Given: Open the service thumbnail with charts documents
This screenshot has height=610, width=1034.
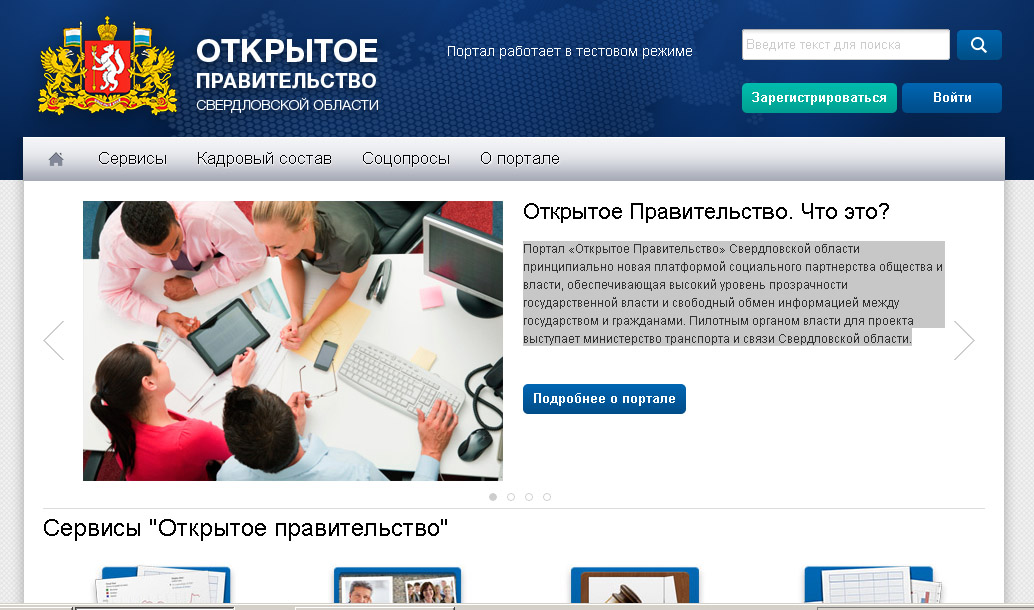Looking at the screenshot, I should coord(163,584).
